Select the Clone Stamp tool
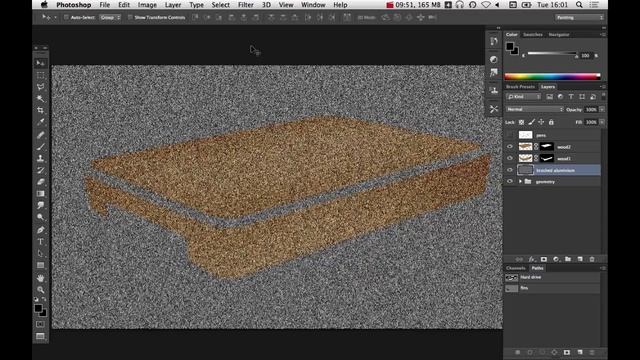 coord(40,158)
